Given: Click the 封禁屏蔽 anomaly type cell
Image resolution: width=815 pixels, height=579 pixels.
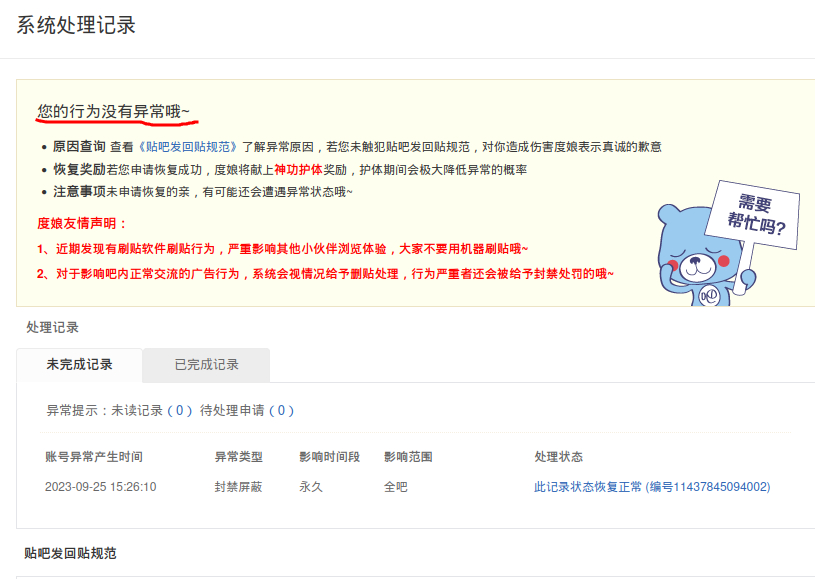Looking at the screenshot, I should tap(238, 487).
